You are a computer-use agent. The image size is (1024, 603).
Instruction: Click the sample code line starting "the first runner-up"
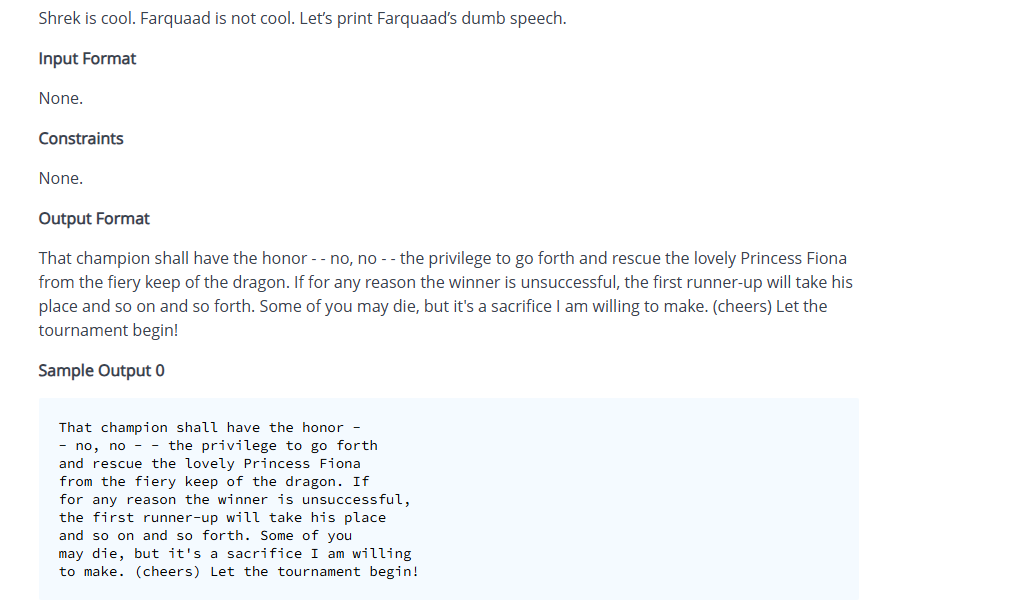click(222, 518)
